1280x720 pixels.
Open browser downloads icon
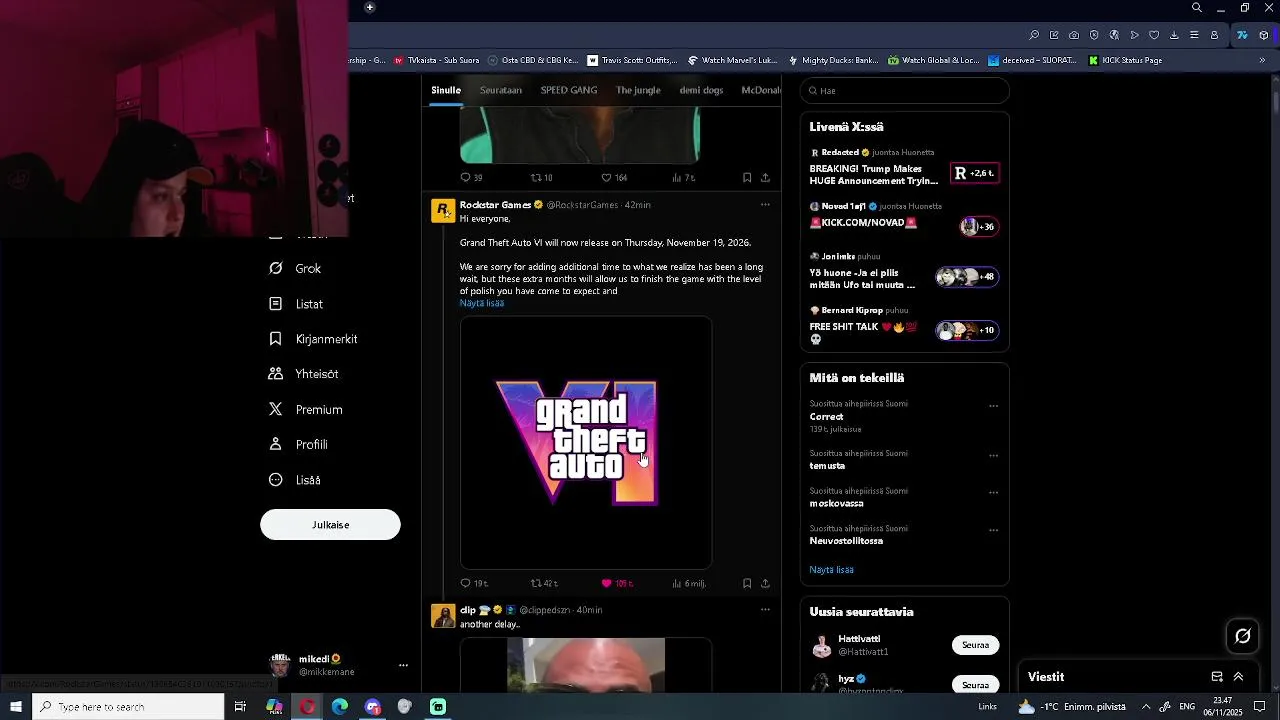pos(1174,35)
